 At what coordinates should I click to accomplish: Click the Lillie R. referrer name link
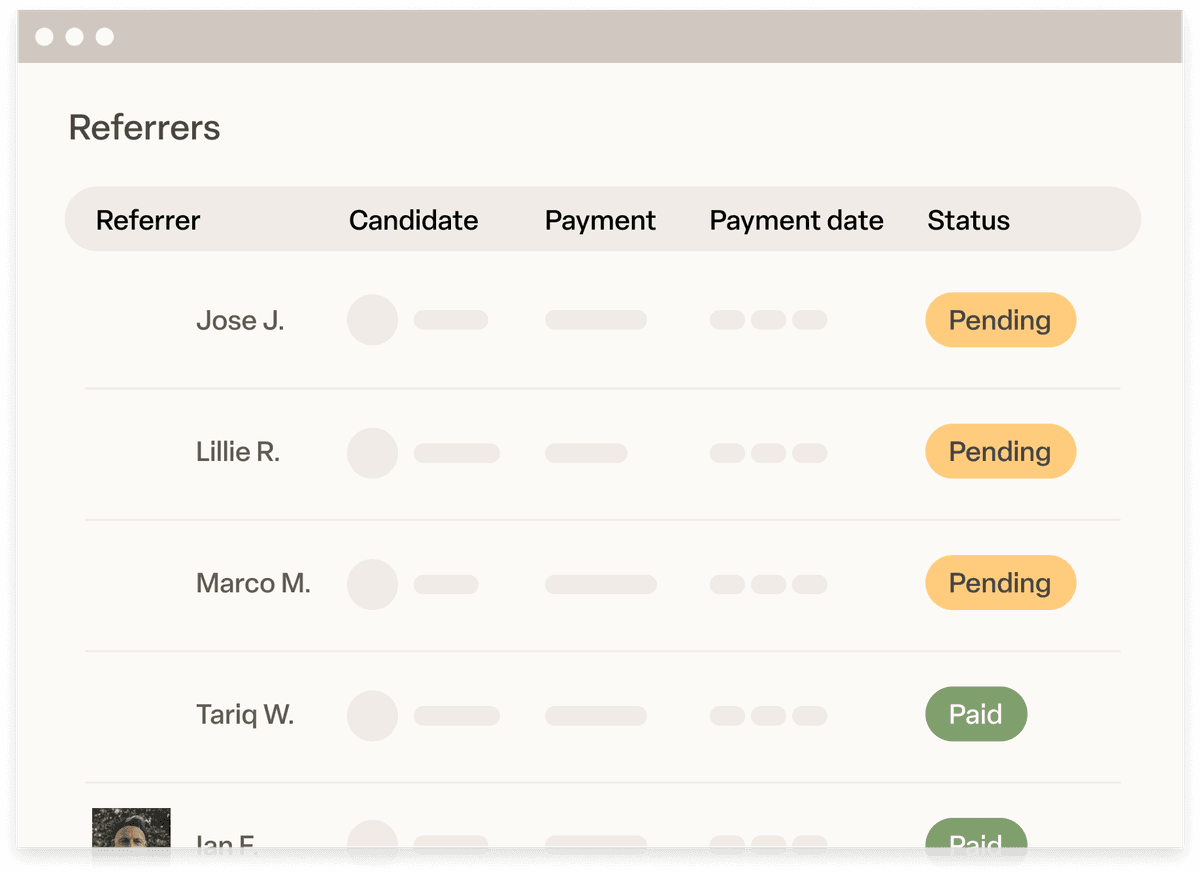[238, 452]
